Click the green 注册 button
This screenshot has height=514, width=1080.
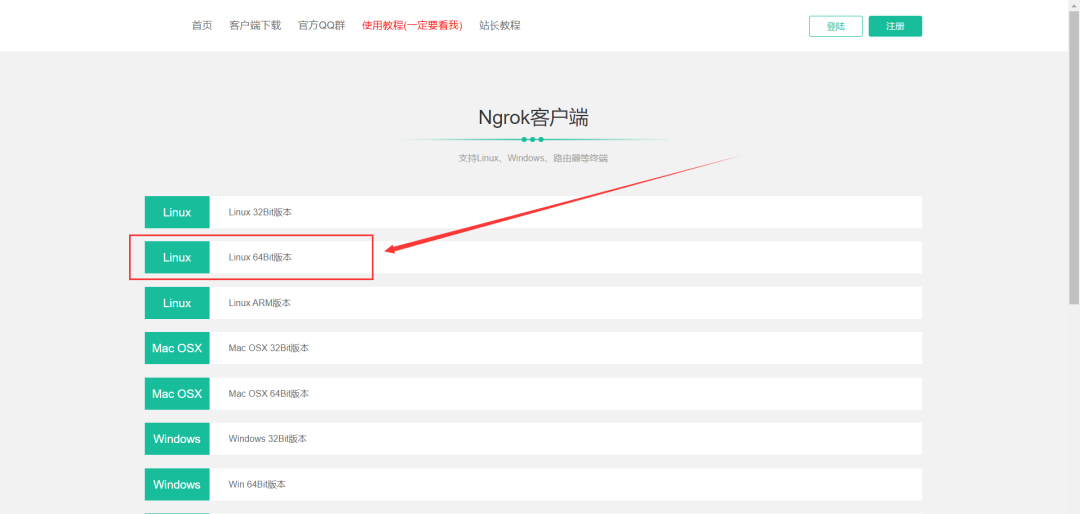(895, 26)
